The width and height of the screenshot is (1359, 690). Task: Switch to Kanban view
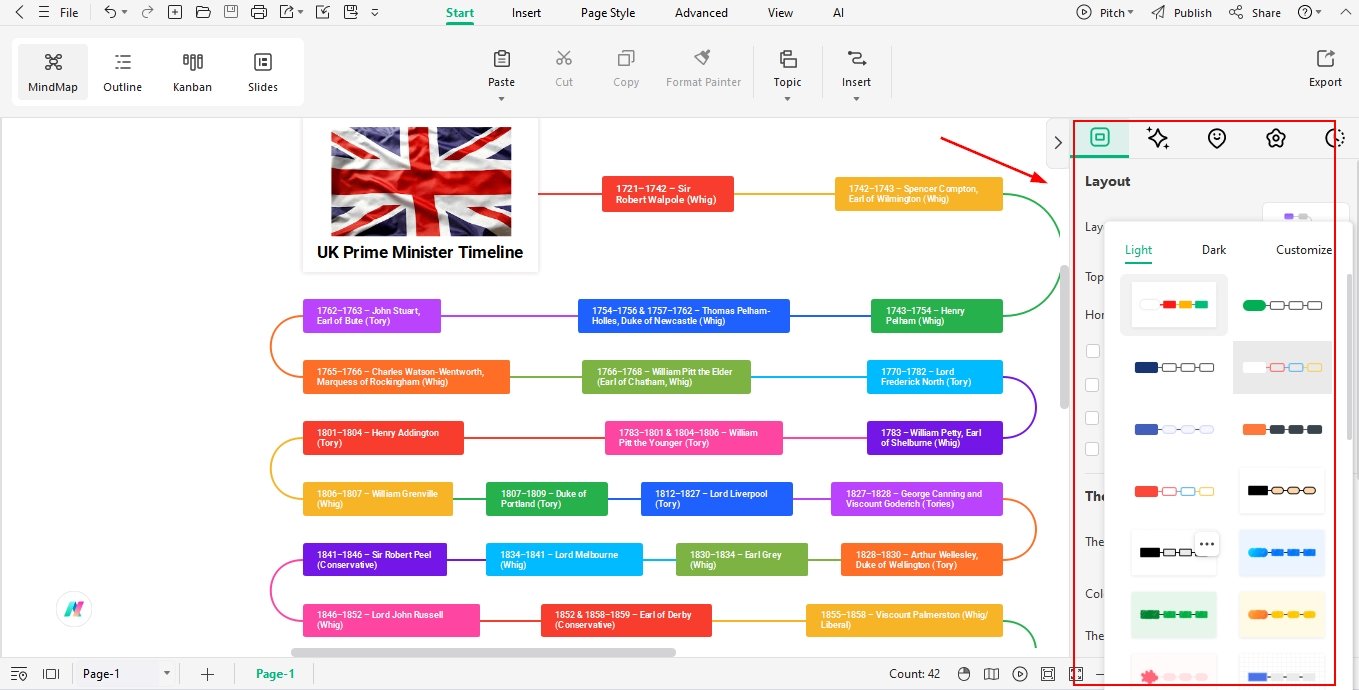point(192,73)
